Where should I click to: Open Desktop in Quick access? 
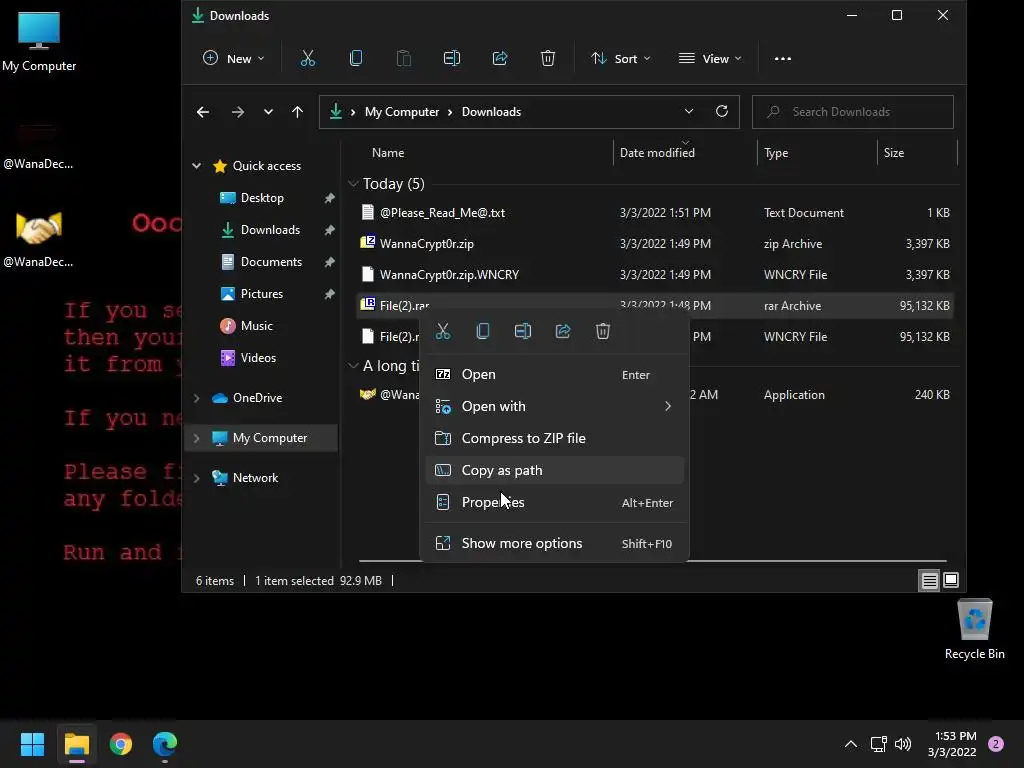262,198
